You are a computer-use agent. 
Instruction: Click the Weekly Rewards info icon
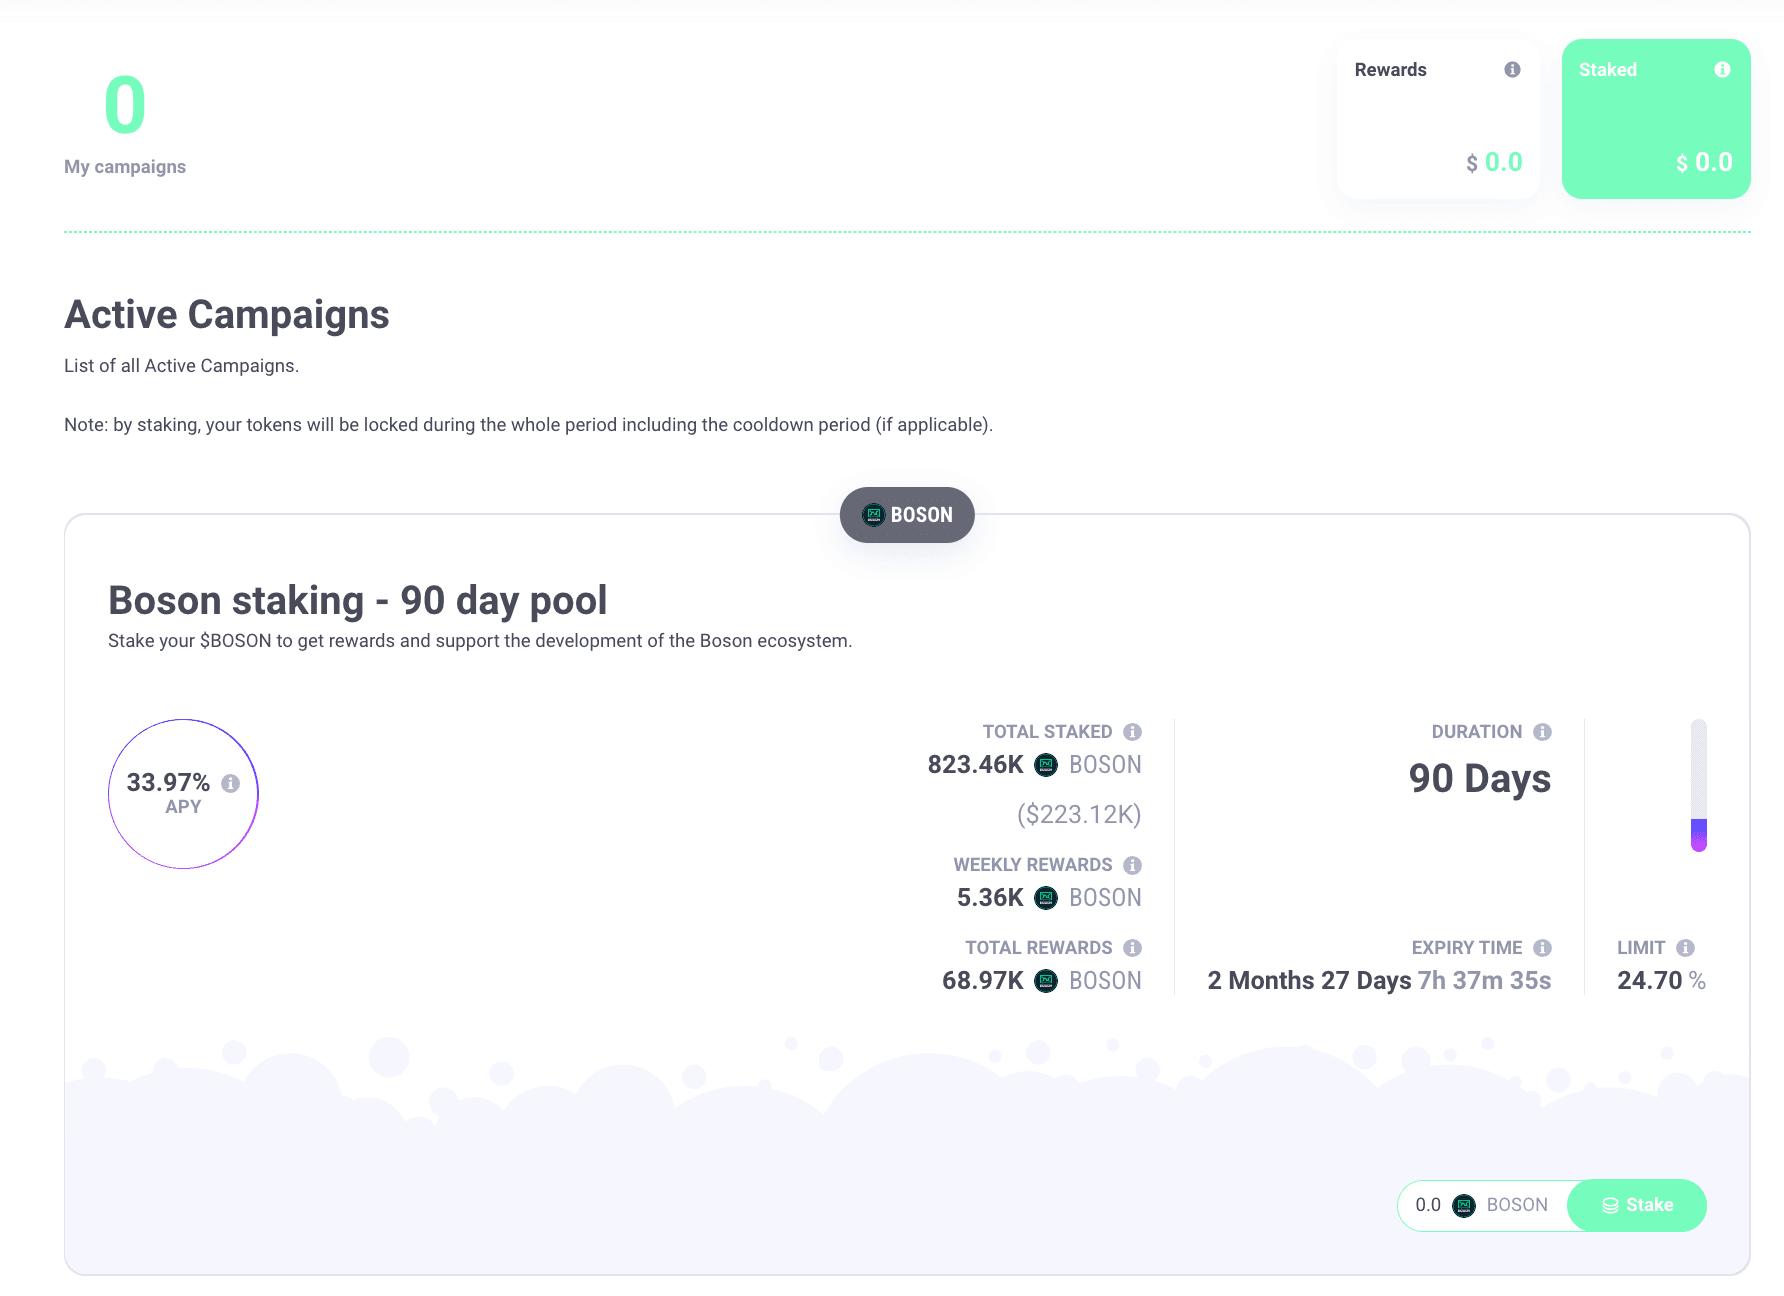[1132, 865]
